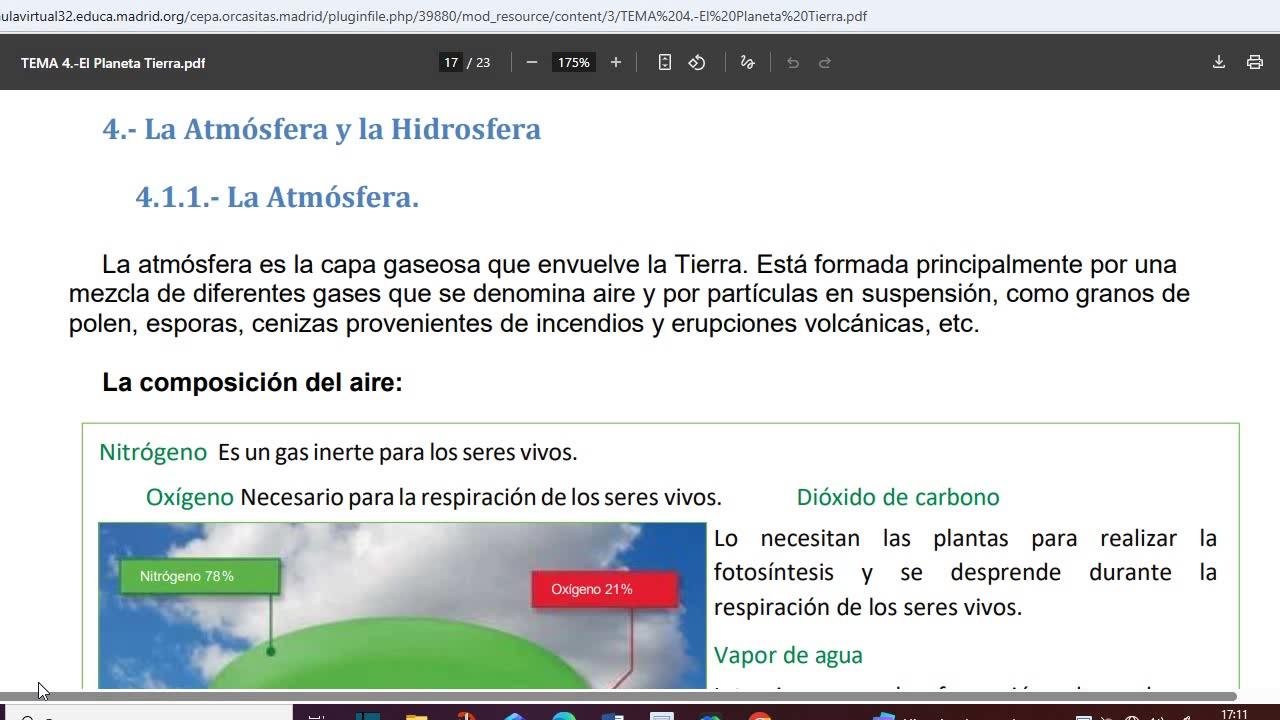Click the sentence 'Es un gas inerte para los seres vivos.'
This screenshot has height=720, width=1280.
(398, 452)
